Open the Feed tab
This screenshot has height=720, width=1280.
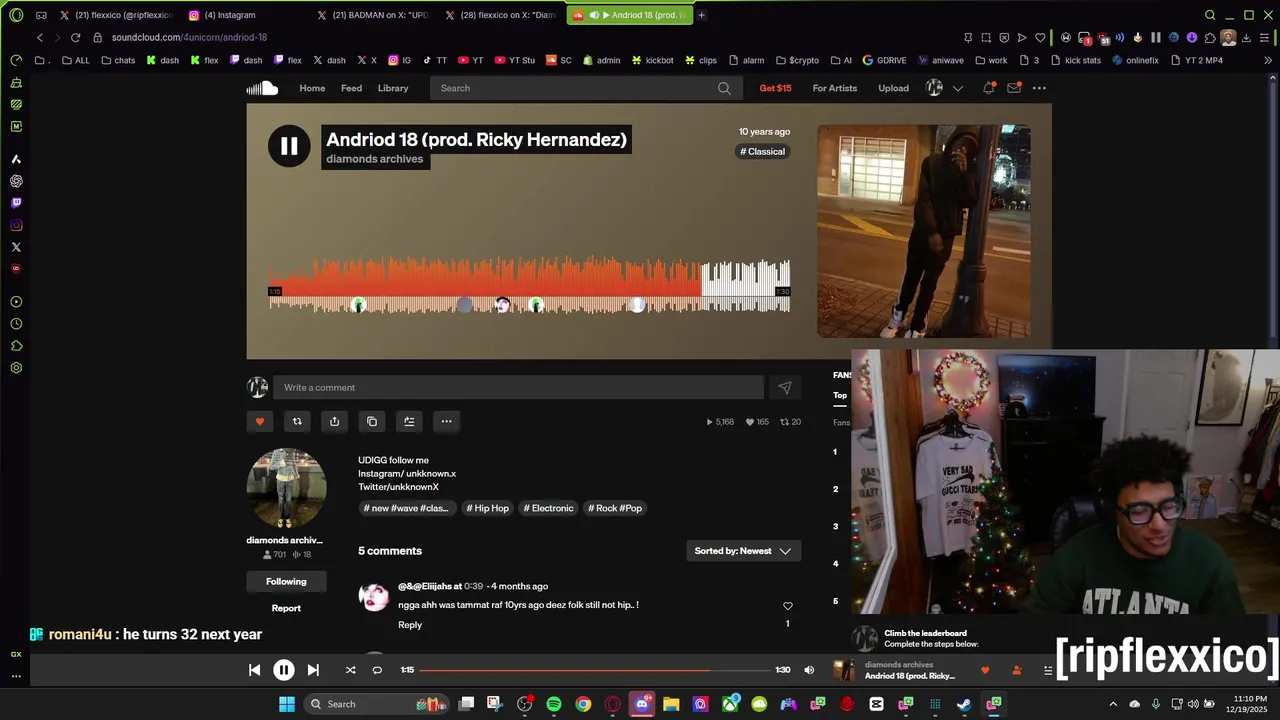click(x=351, y=88)
